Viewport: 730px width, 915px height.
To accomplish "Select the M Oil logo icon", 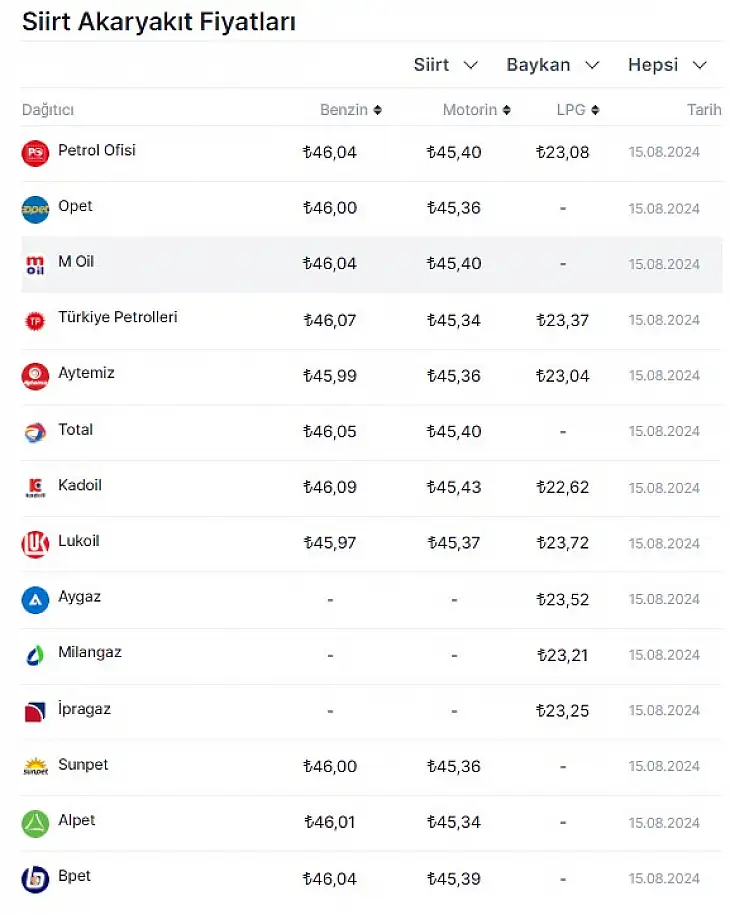I will tap(35, 265).
